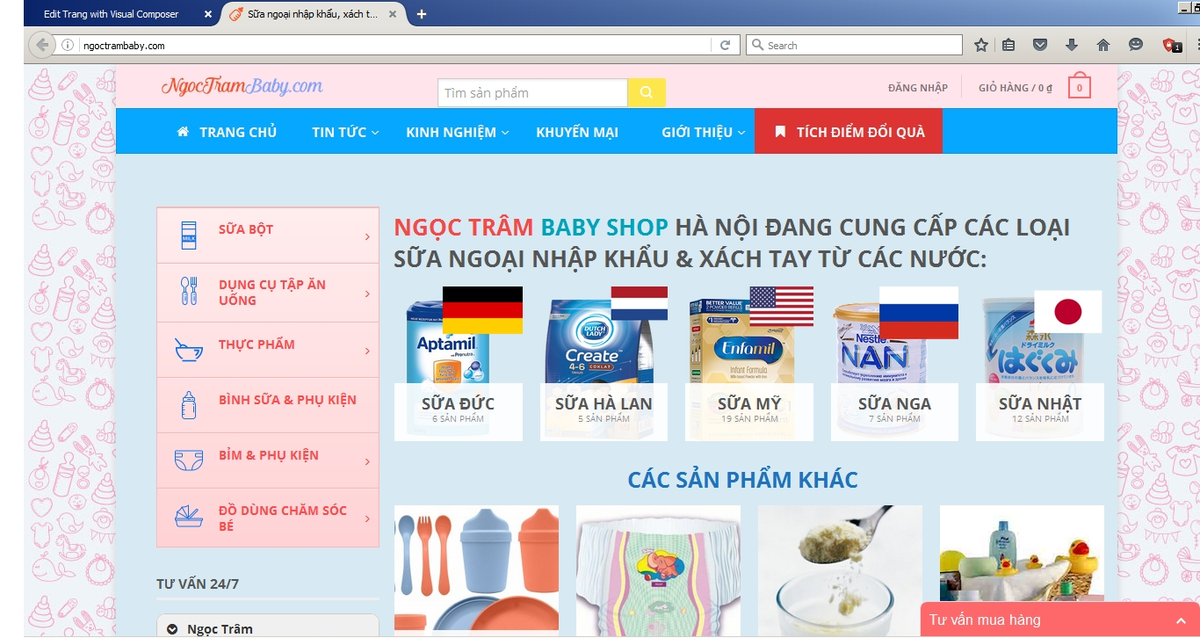Click the Firefox Search box
This screenshot has width=1200, height=638.
point(854,45)
